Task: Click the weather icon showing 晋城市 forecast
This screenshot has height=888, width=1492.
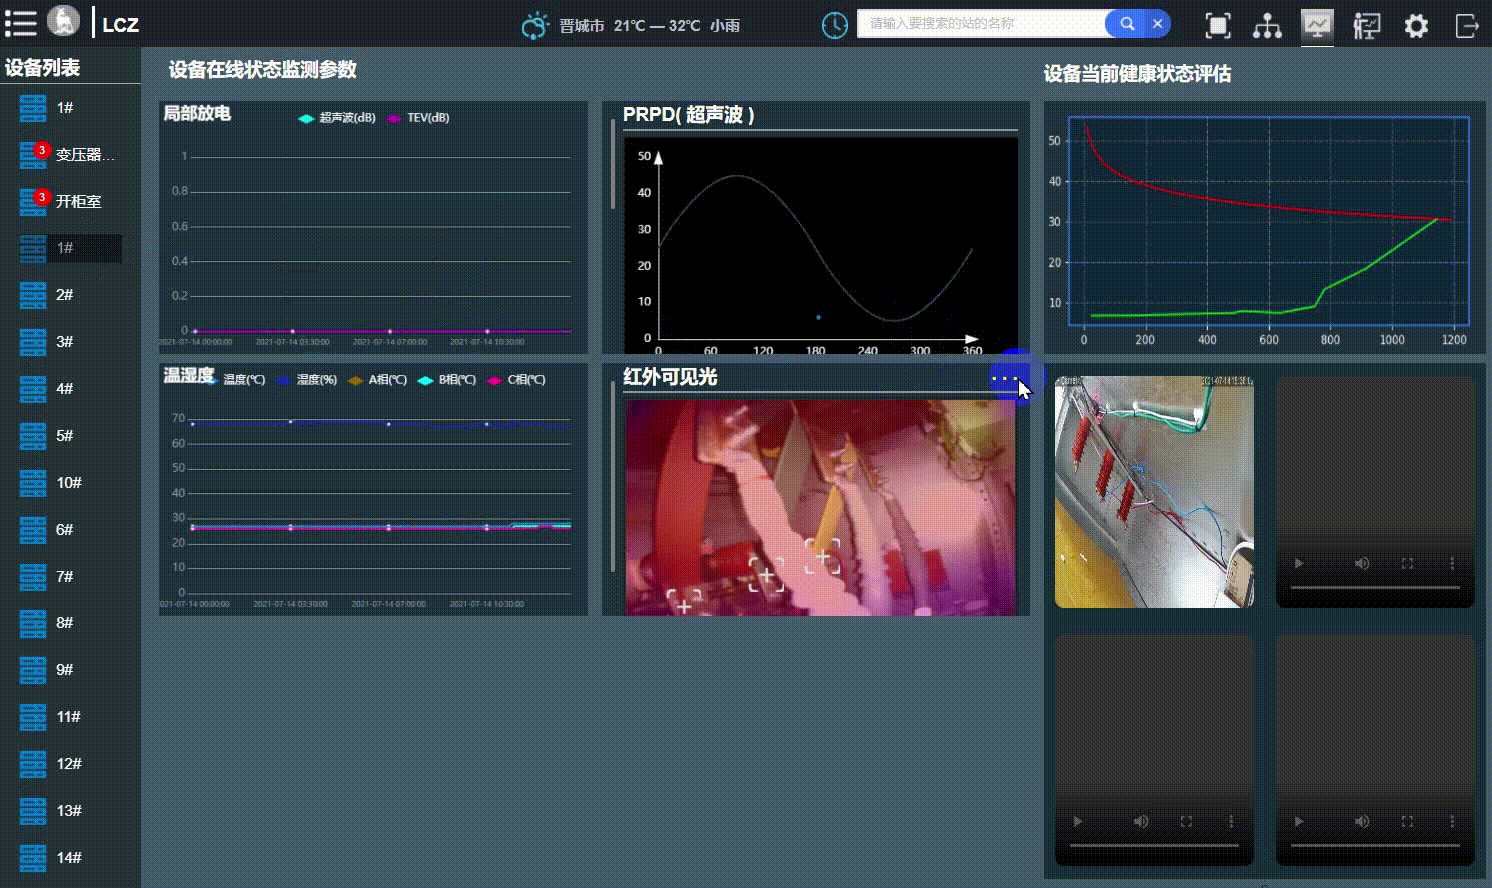Action: pos(535,25)
